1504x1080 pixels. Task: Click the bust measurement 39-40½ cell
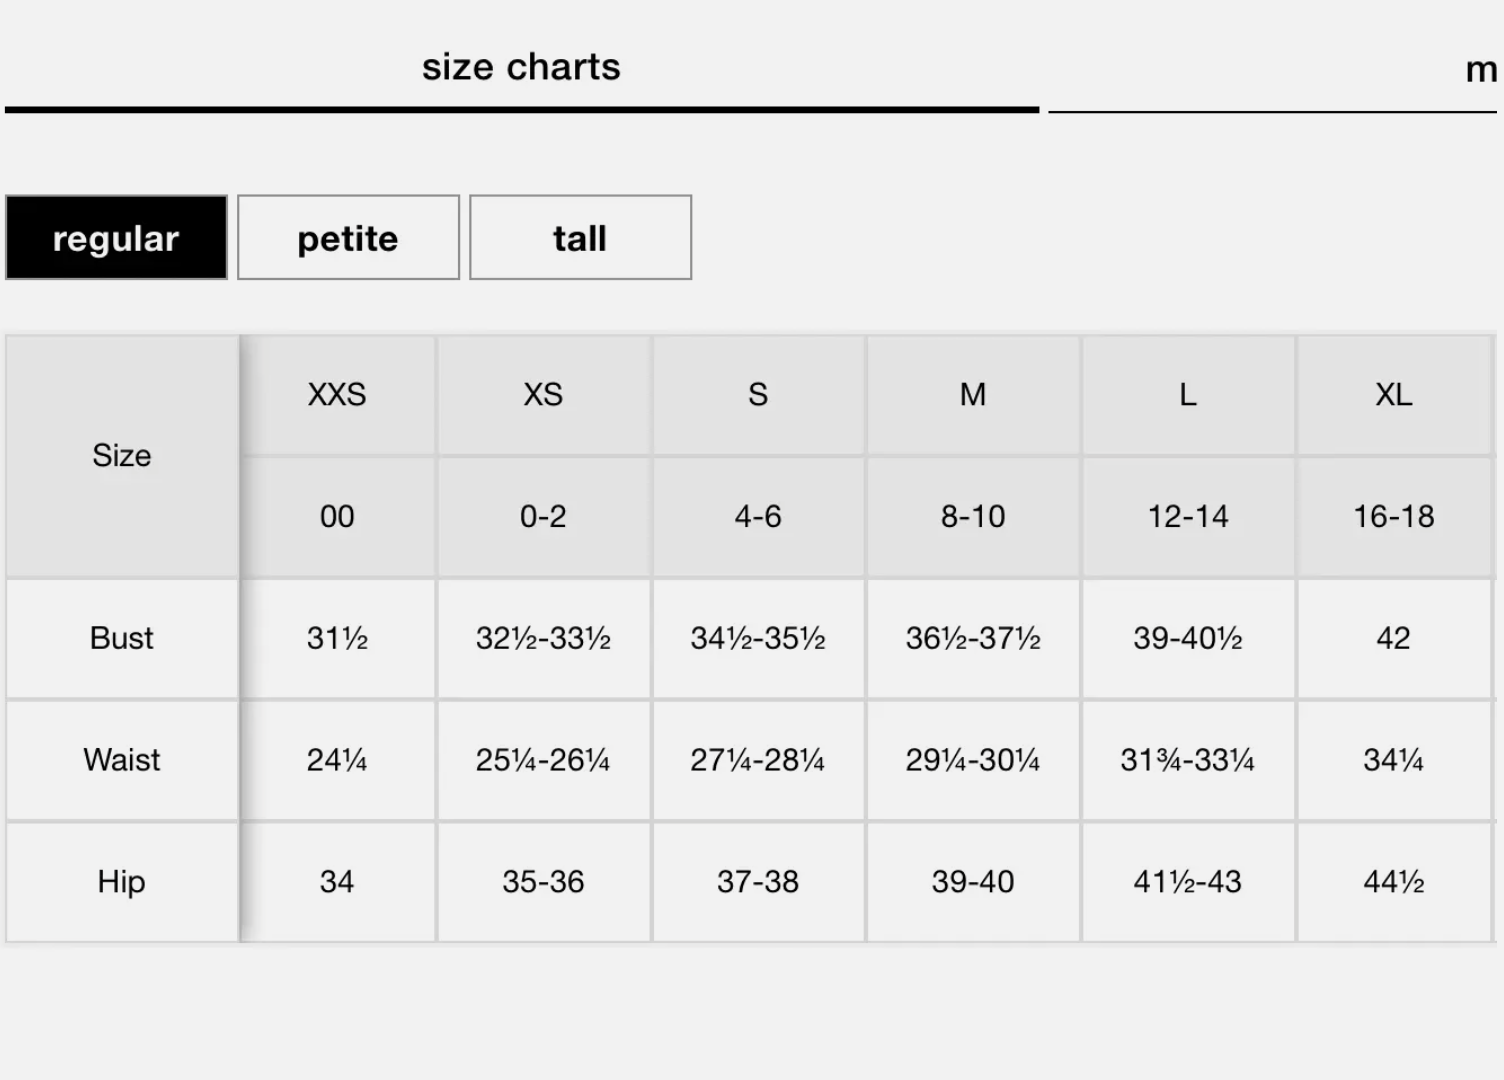click(1188, 638)
